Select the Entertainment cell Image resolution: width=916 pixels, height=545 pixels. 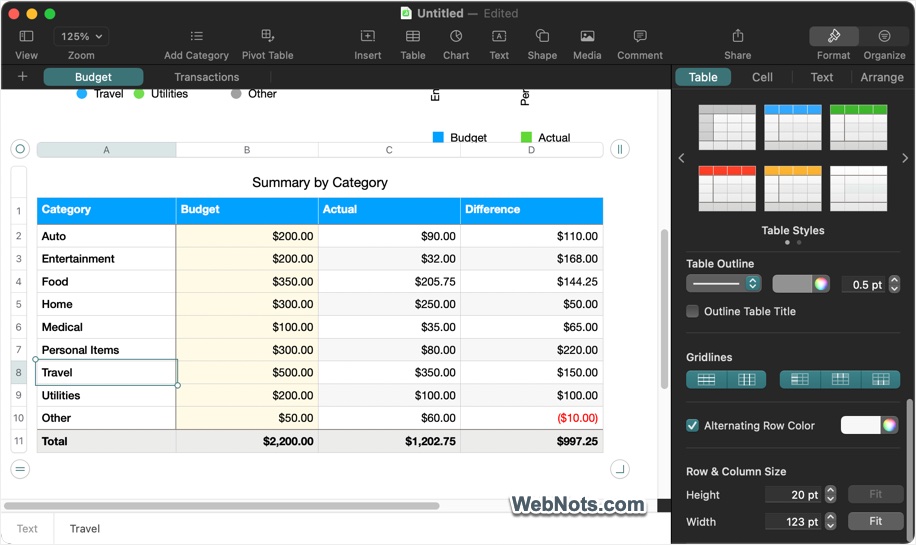click(x=106, y=259)
